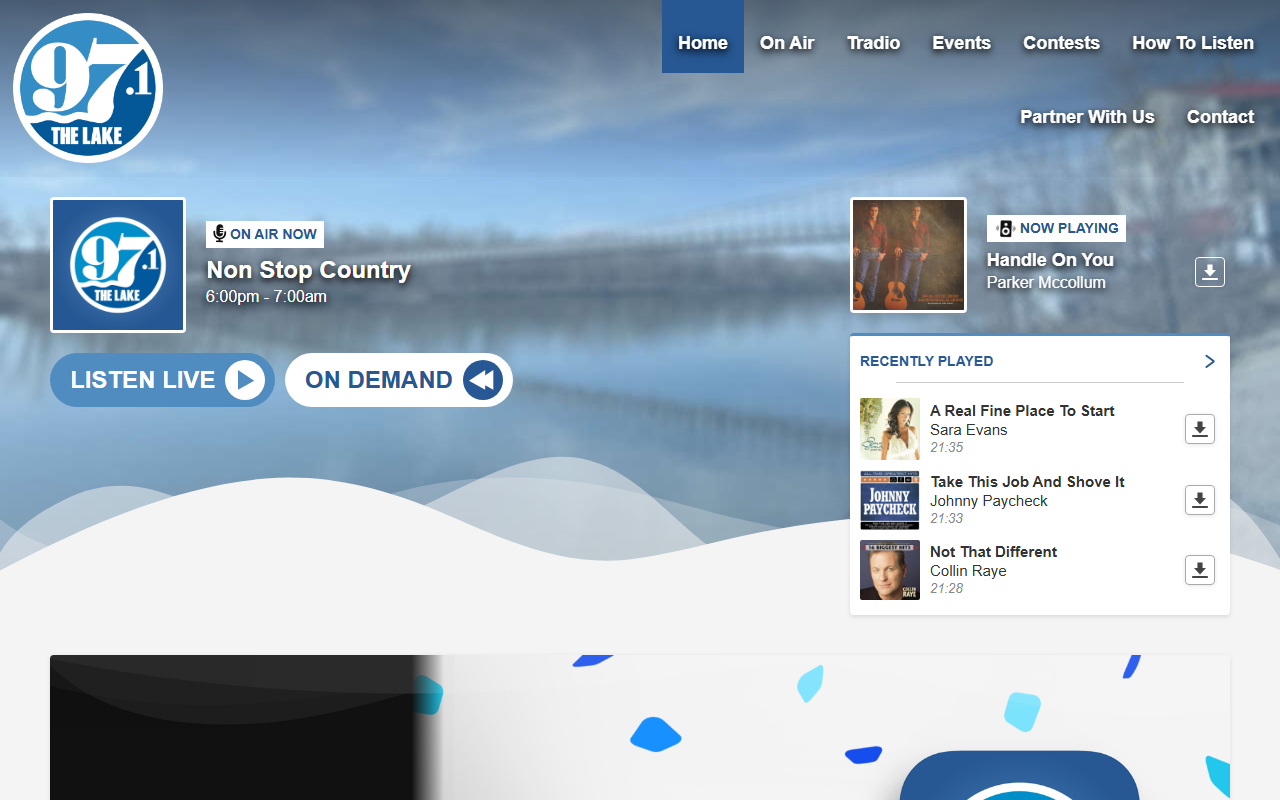Go to the Contact page
Screen dimensions: 1280x800
(x=1220, y=117)
